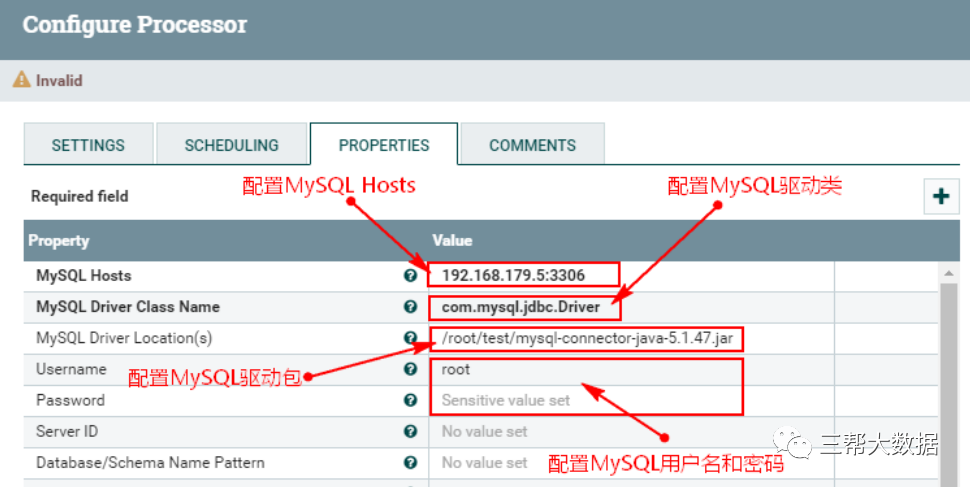Go to the COMMENTS tab

click(532, 145)
